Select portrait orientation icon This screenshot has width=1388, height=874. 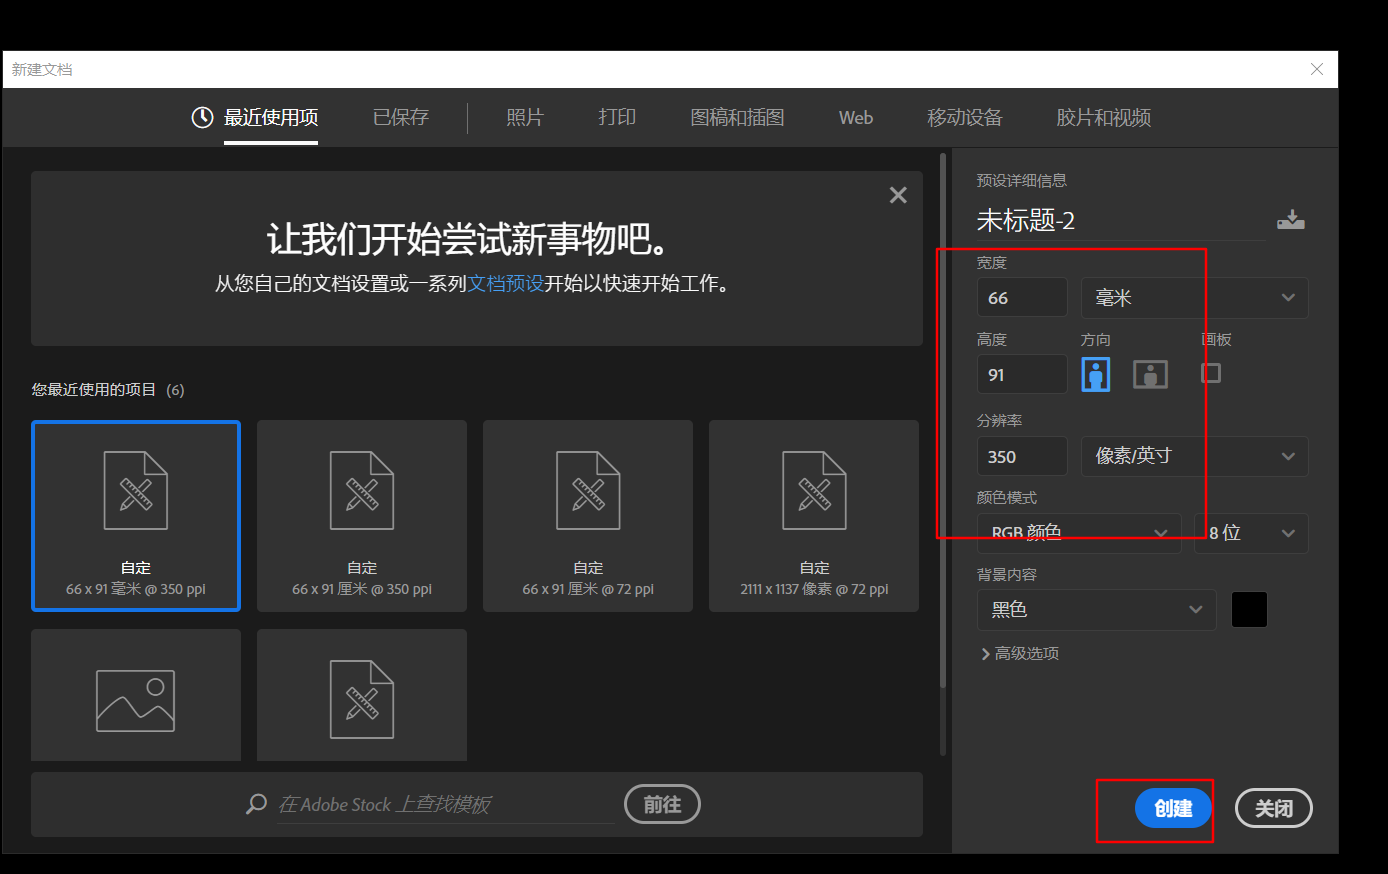[x=1096, y=374]
